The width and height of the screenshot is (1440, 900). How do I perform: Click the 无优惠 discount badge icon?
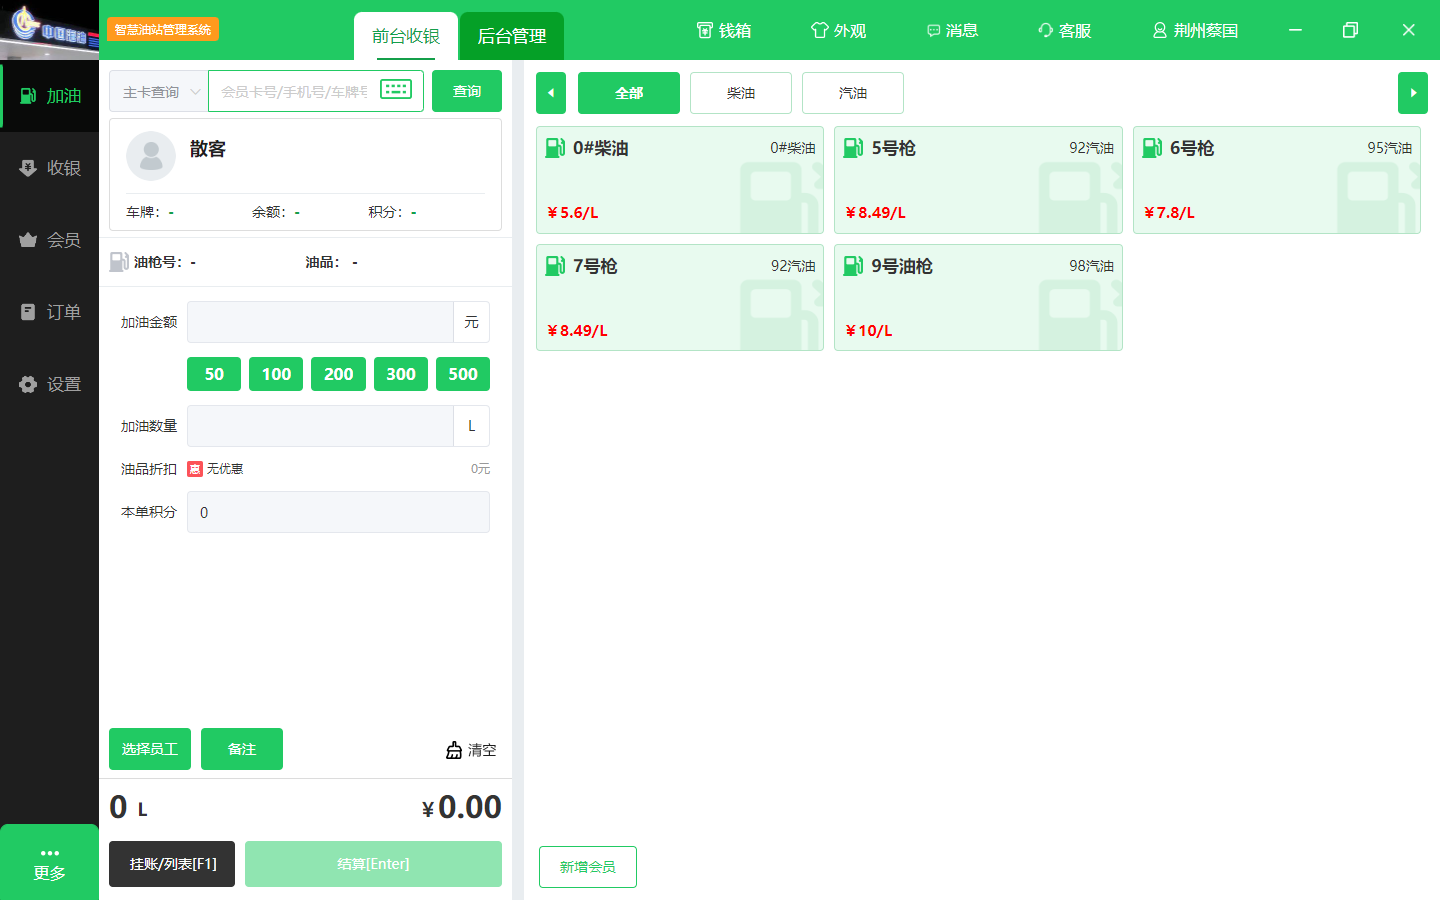tap(195, 469)
